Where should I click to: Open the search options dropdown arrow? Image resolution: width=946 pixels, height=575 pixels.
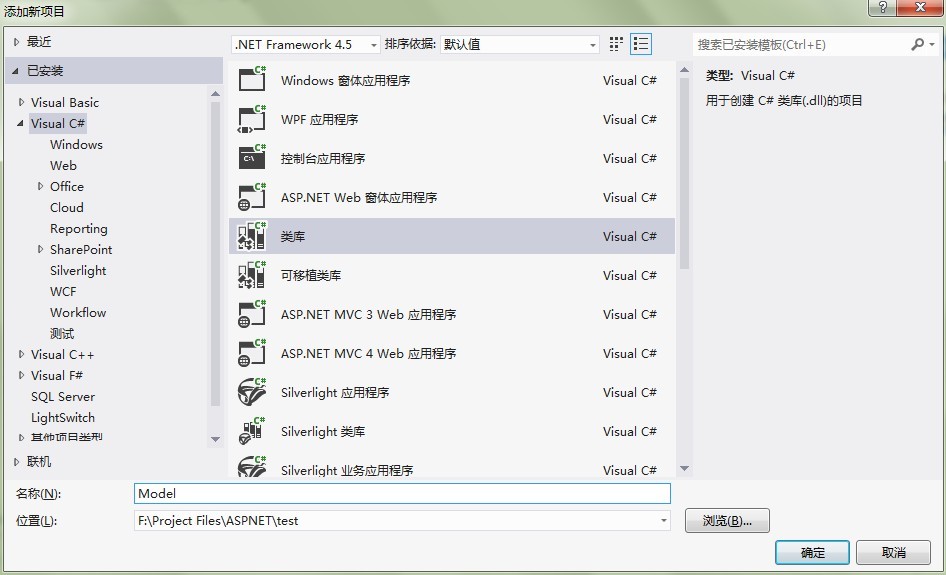click(x=932, y=45)
